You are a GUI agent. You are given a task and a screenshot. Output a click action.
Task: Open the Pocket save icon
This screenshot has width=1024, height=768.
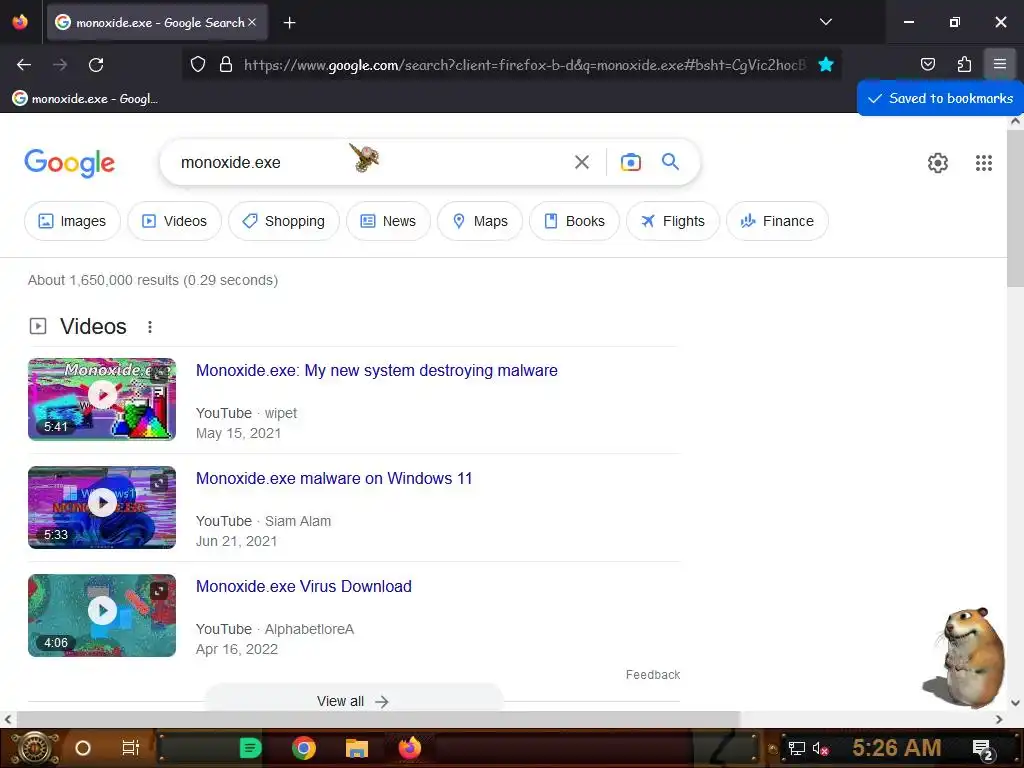point(927,64)
